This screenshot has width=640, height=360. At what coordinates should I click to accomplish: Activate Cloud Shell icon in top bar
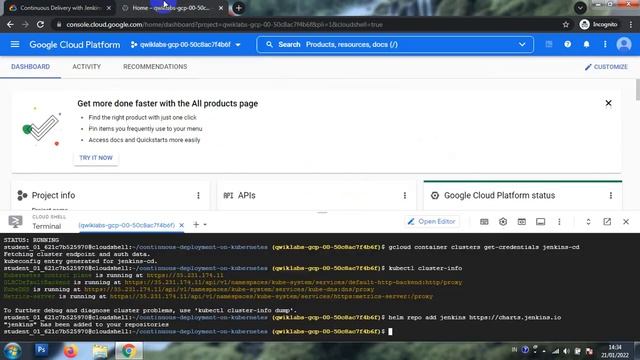click(x=549, y=44)
